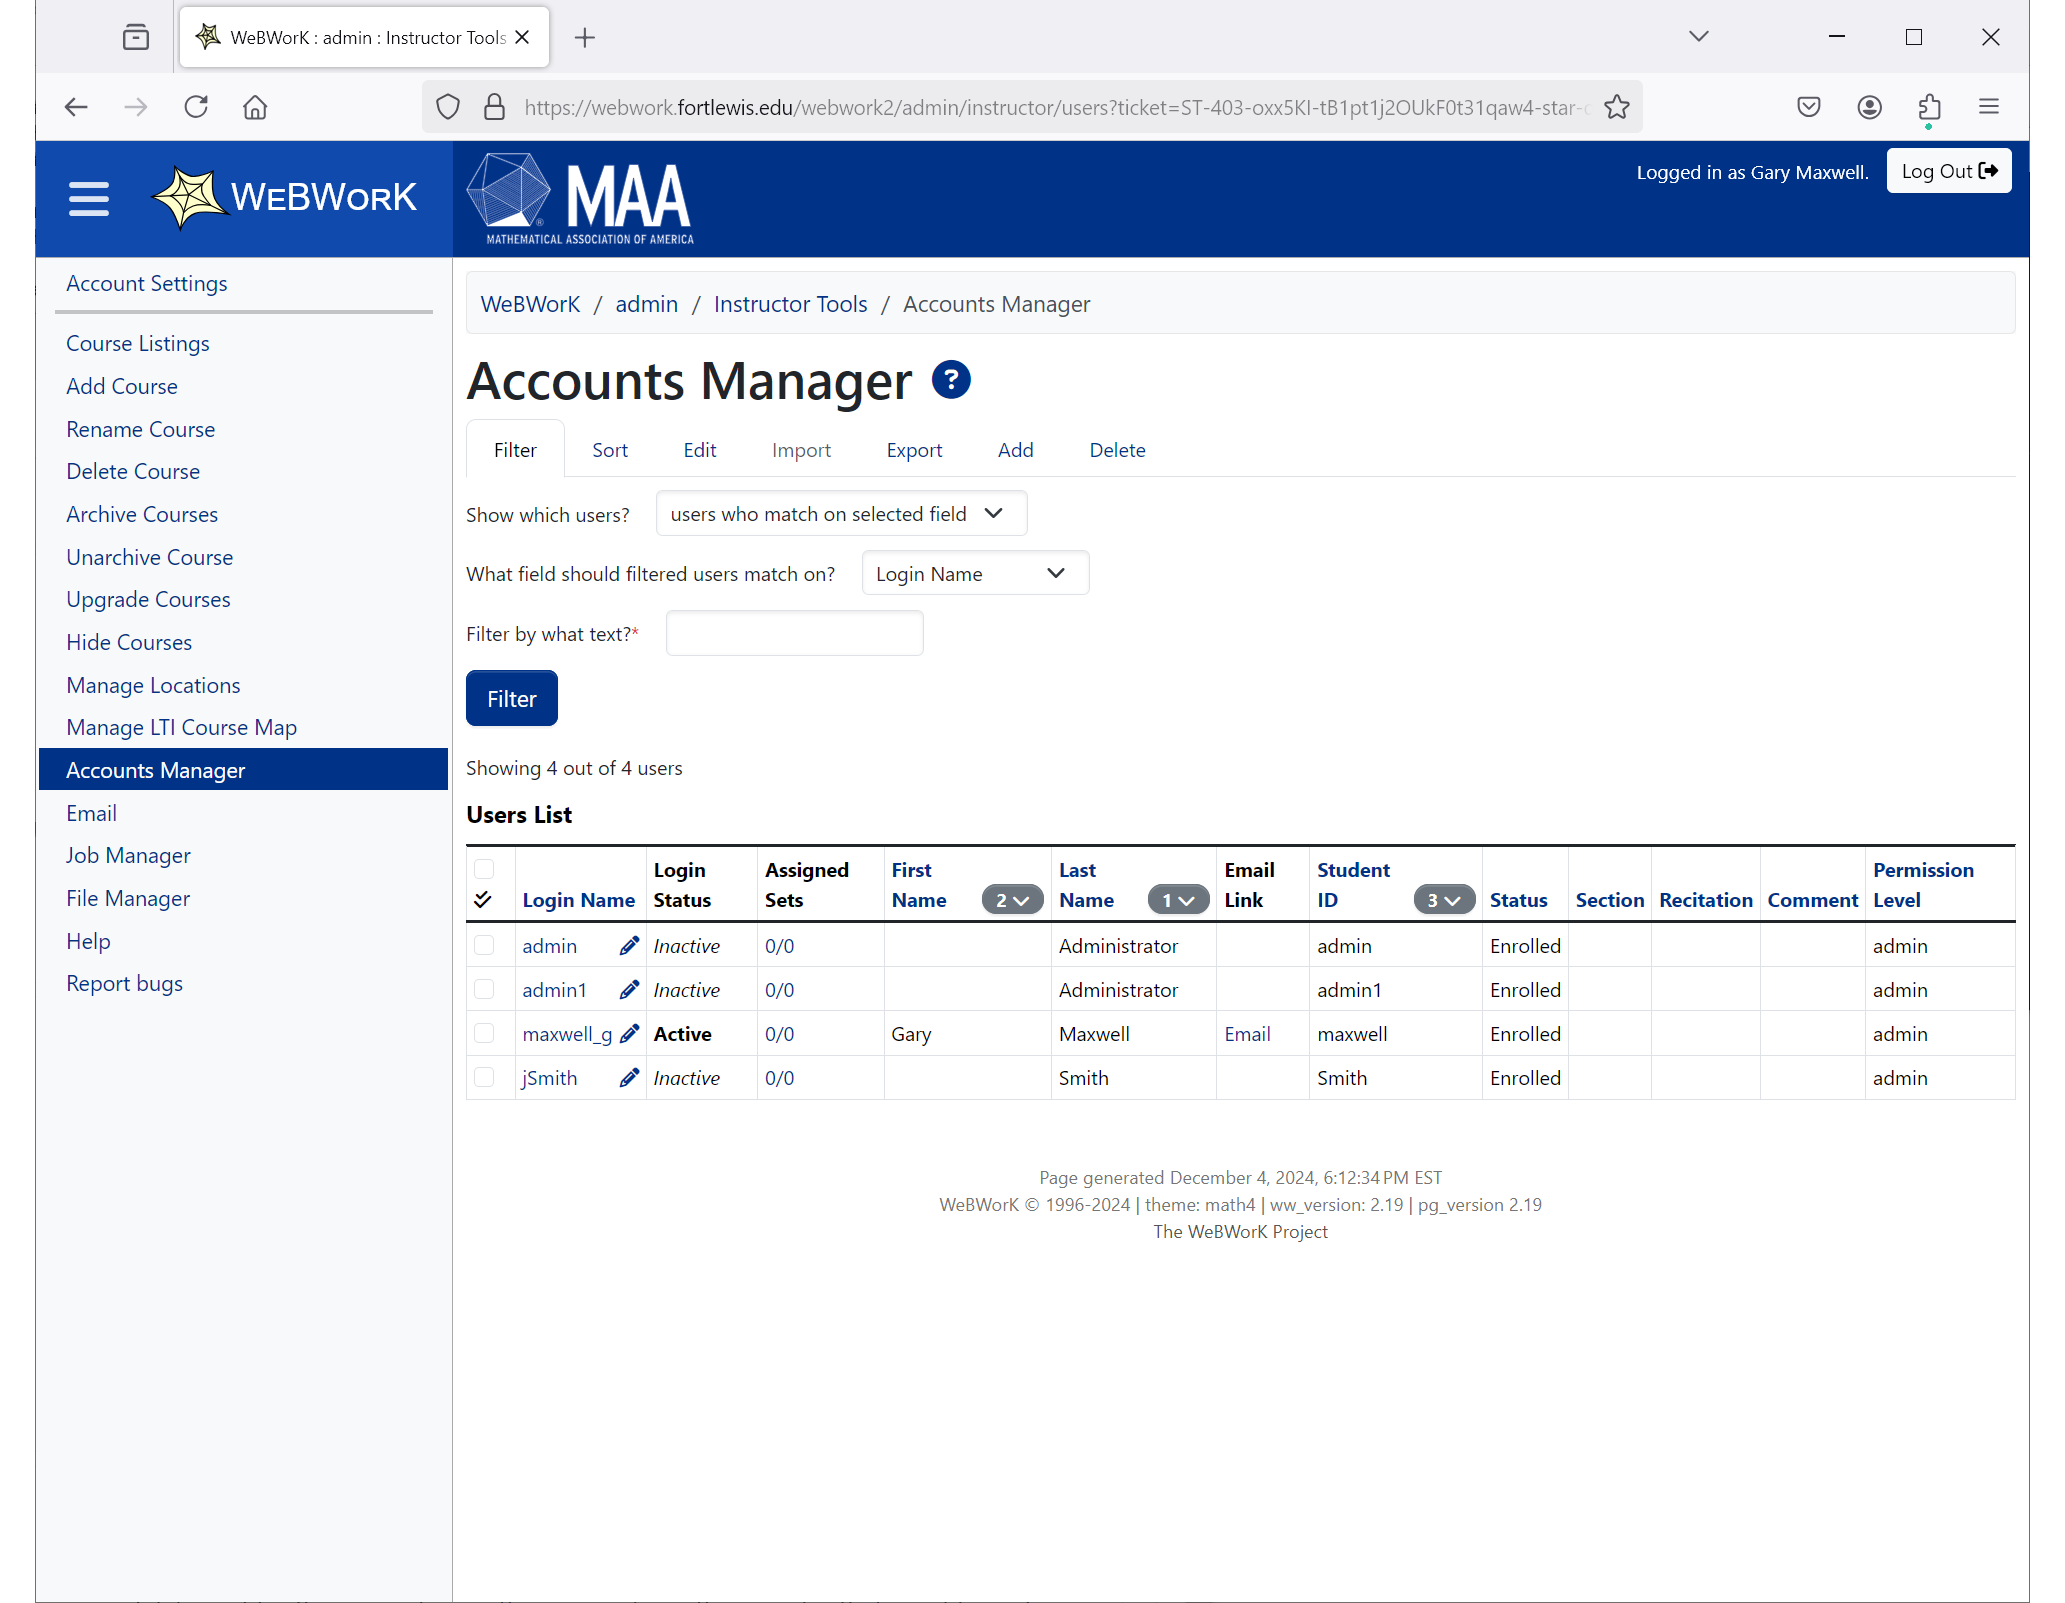Click the edit pencil icon for maxwell_g
The image size is (2065, 1603).
(629, 1033)
